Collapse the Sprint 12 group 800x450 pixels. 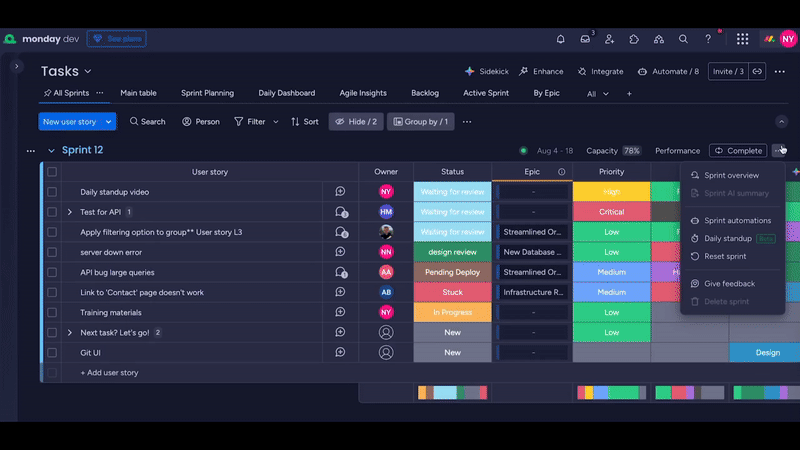point(51,151)
